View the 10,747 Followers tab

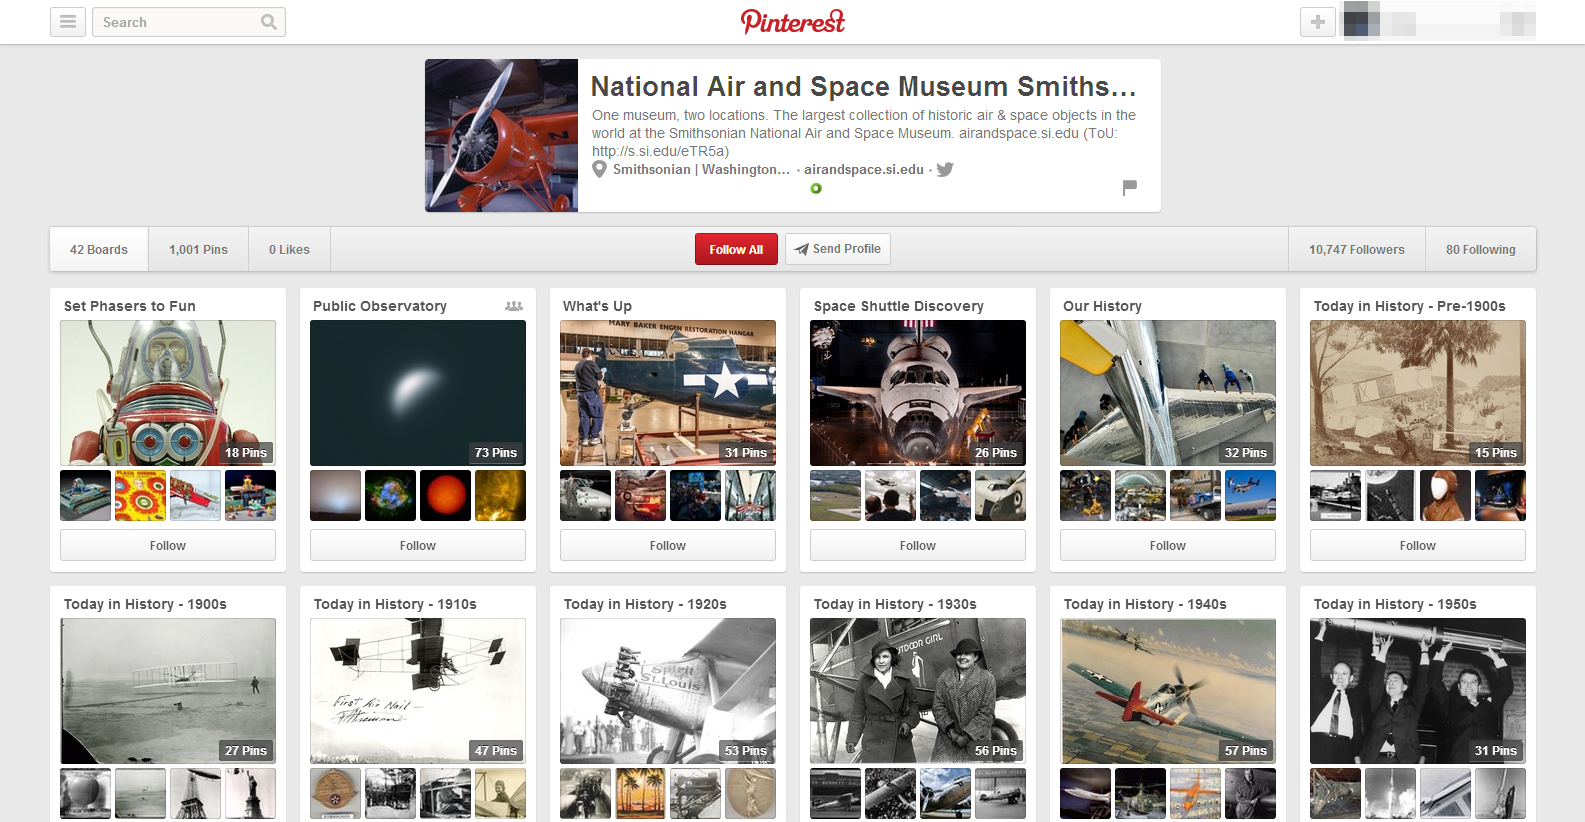1356,249
